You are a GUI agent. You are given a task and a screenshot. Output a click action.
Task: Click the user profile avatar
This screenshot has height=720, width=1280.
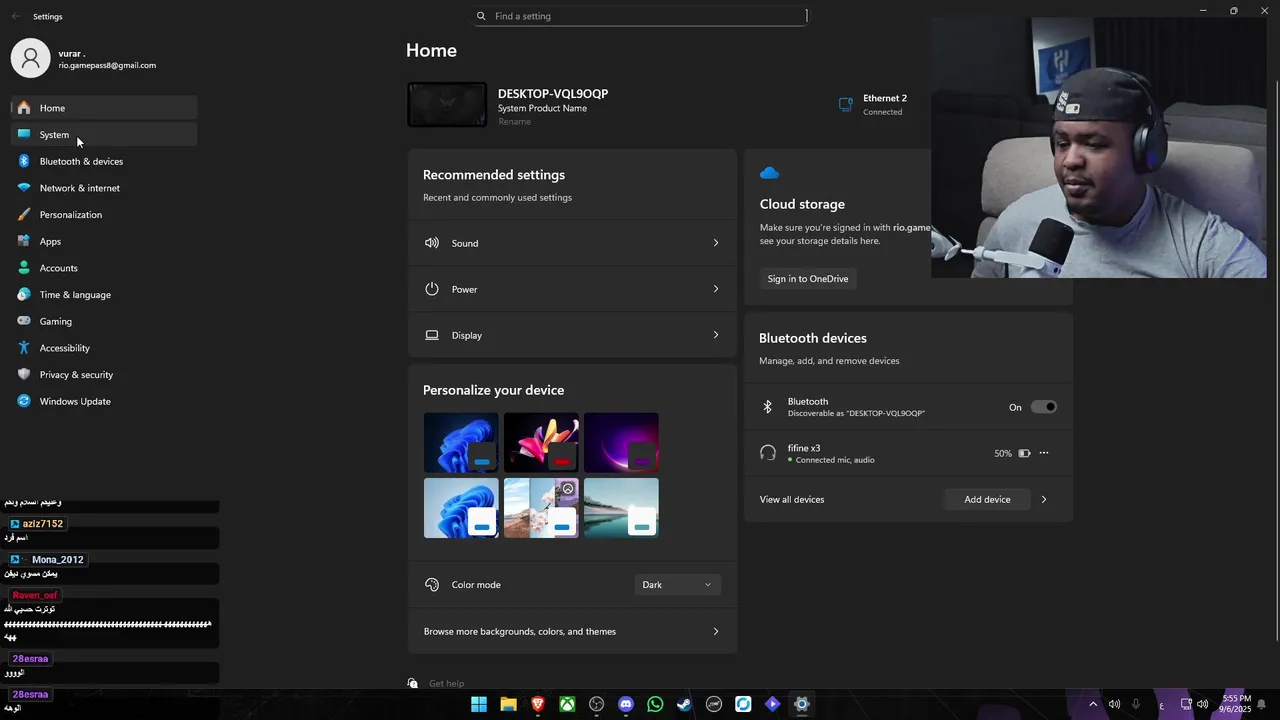(x=30, y=58)
